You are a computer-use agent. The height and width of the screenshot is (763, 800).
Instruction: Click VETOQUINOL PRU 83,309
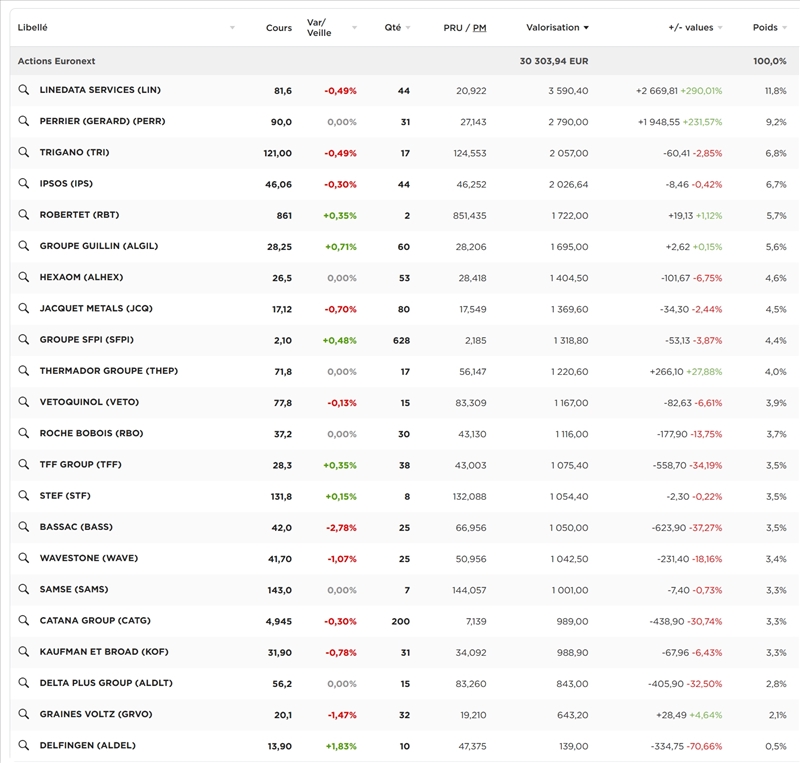(471, 403)
